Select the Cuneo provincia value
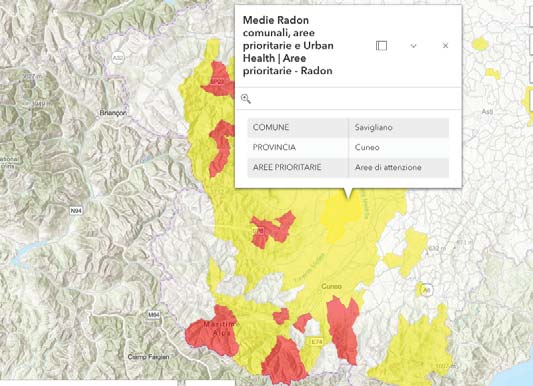Image resolution: width=533 pixels, height=386 pixels. (367, 147)
